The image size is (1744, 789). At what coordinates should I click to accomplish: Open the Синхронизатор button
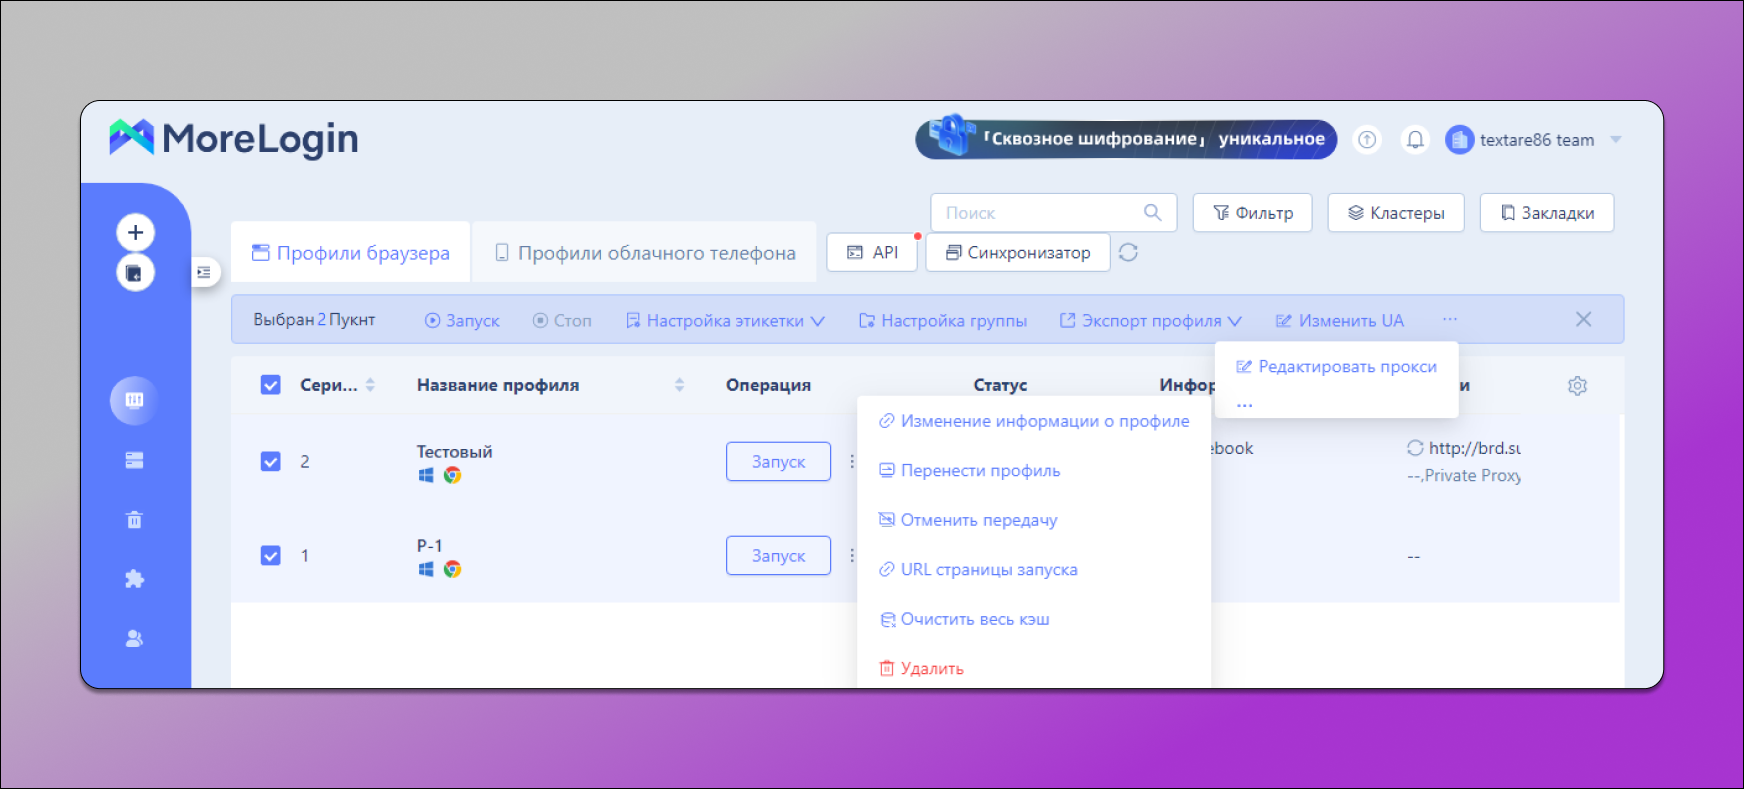pyautogui.click(x=1018, y=252)
